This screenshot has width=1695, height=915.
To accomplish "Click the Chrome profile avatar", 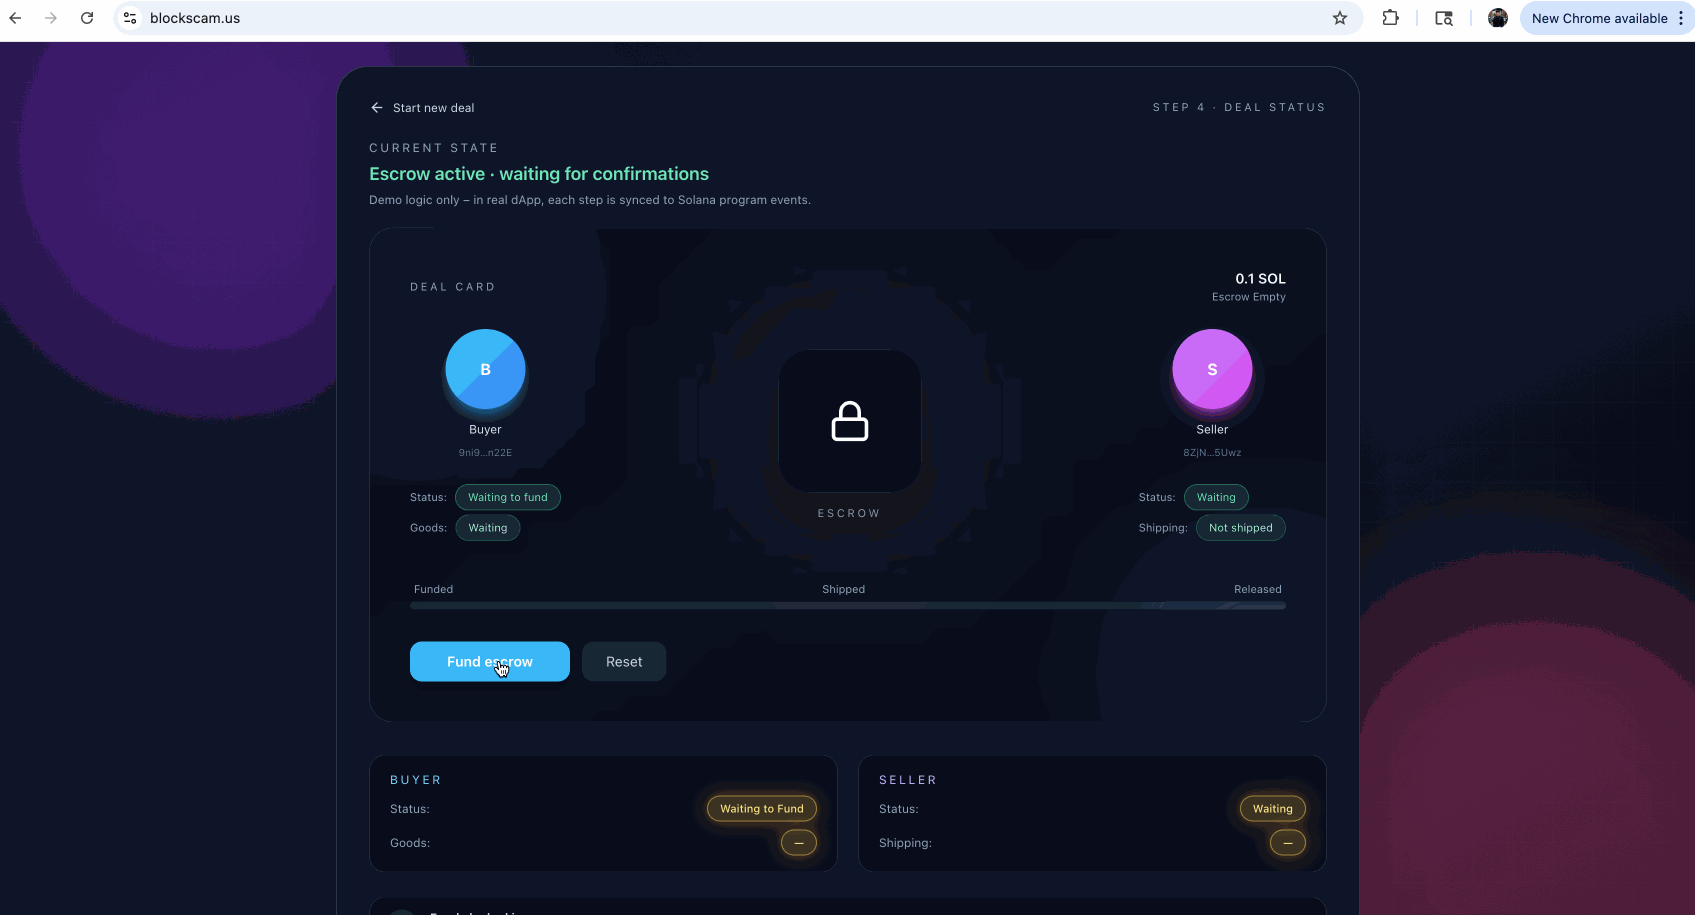I will click(1497, 17).
